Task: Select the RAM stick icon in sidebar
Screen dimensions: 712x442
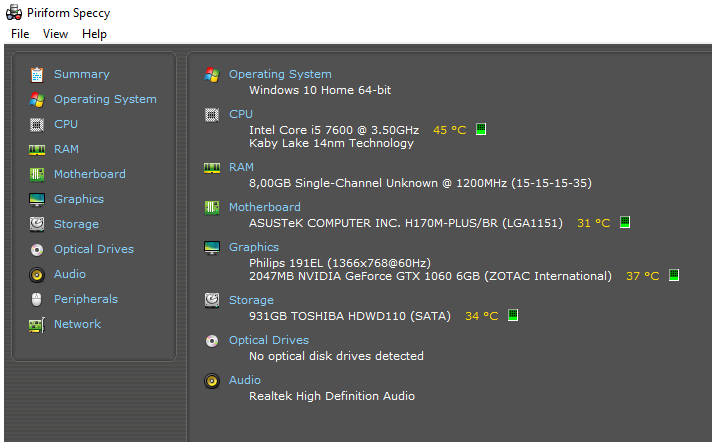Action: tap(37, 149)
